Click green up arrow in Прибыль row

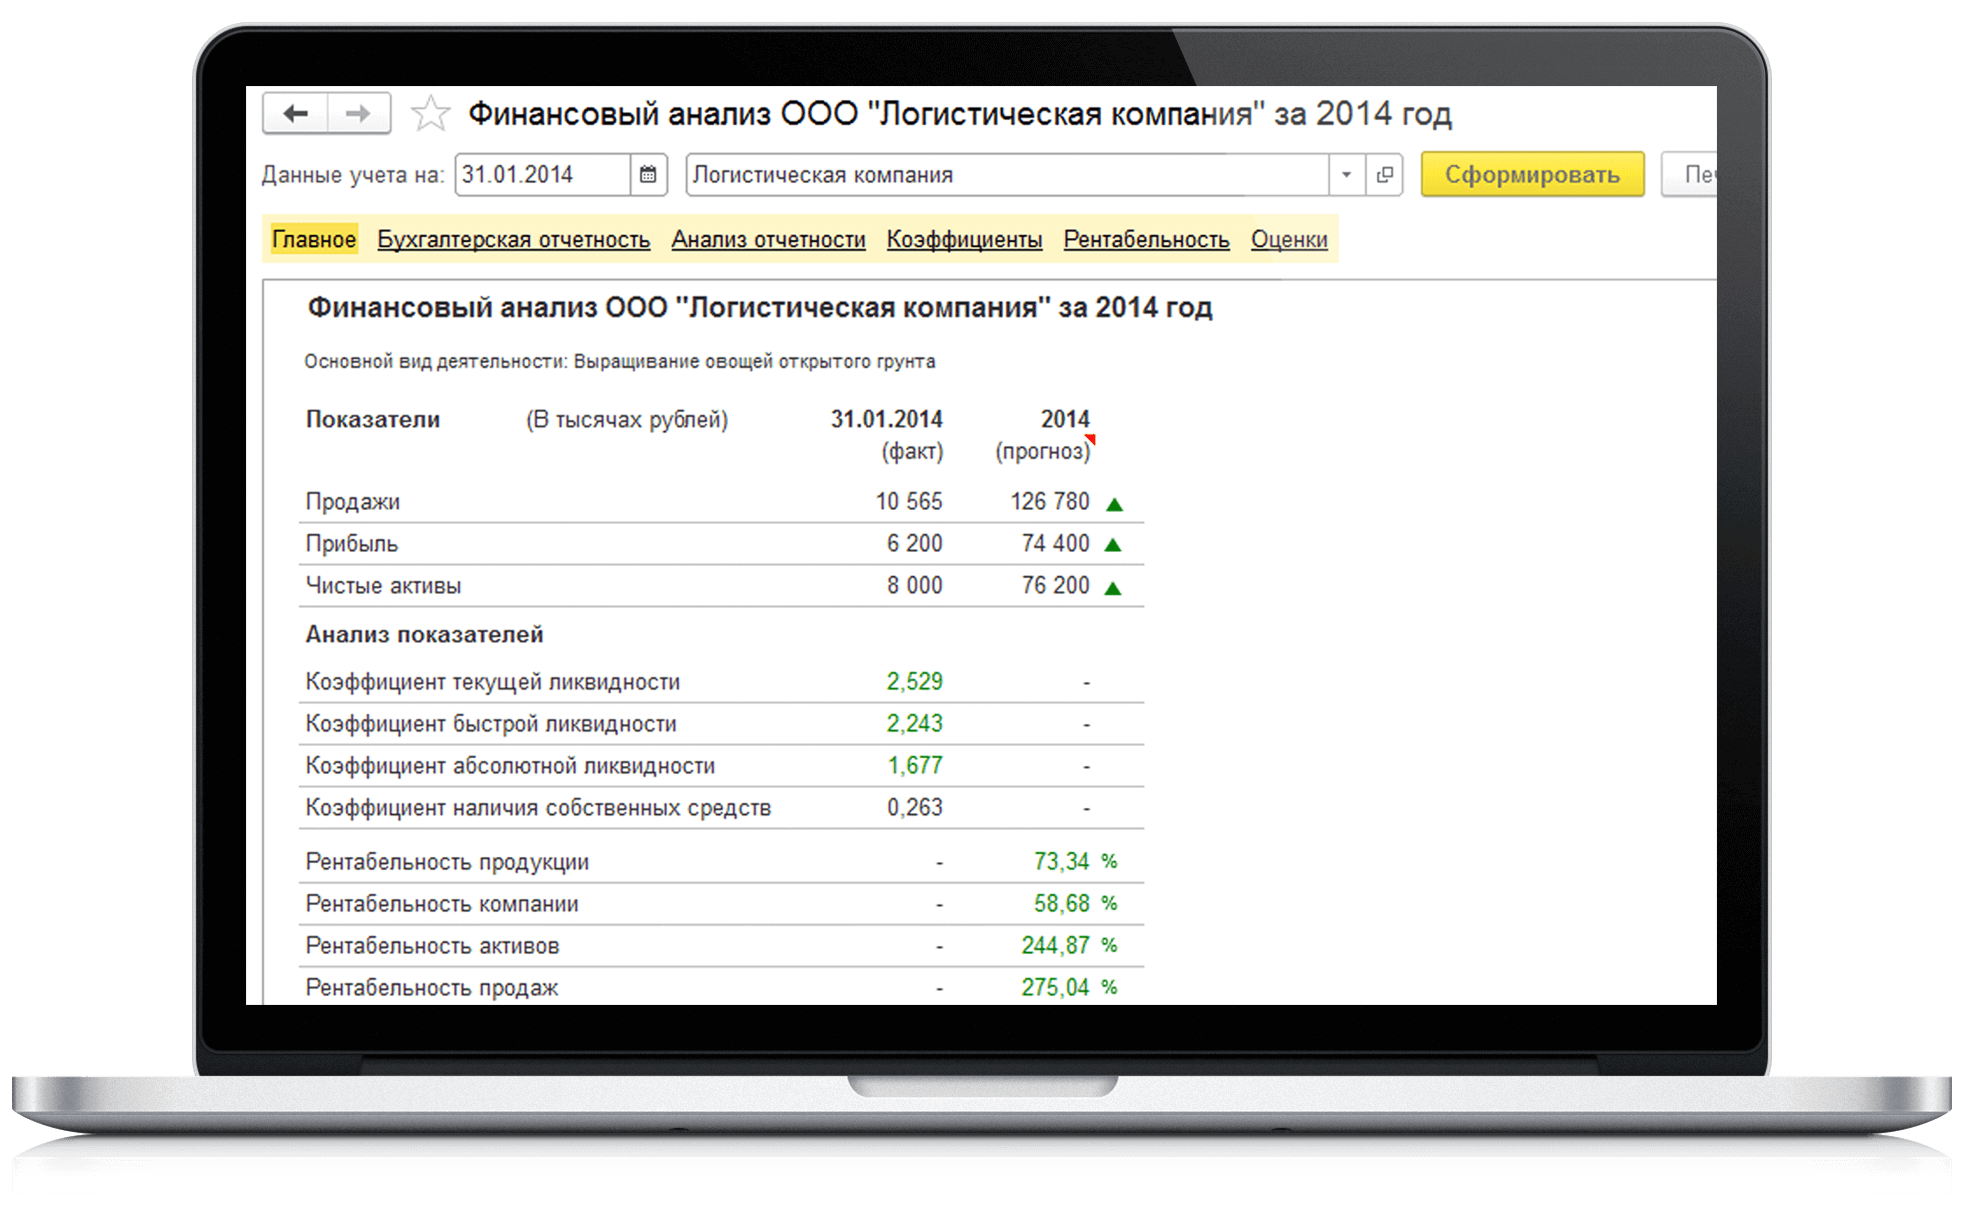(1113, 546)
